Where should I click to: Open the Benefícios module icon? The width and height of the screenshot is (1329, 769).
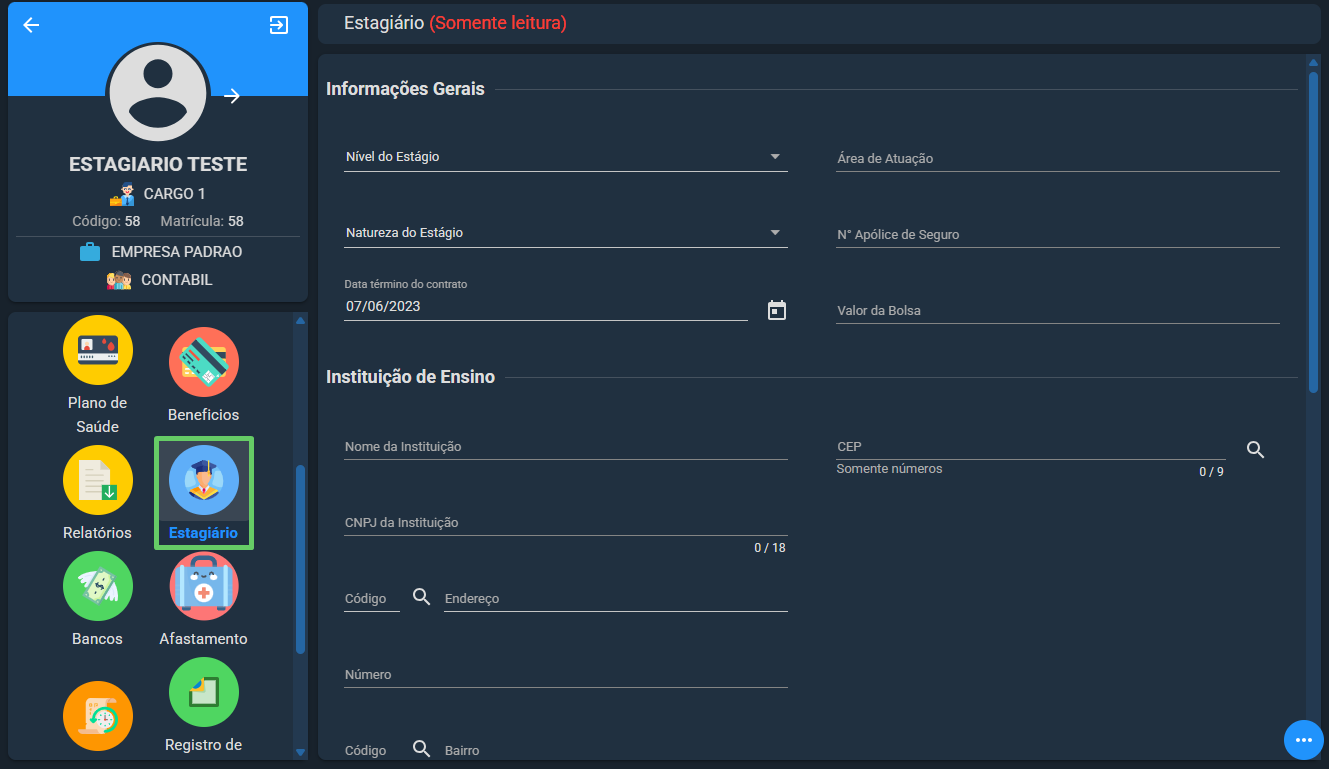click(204, 362)
